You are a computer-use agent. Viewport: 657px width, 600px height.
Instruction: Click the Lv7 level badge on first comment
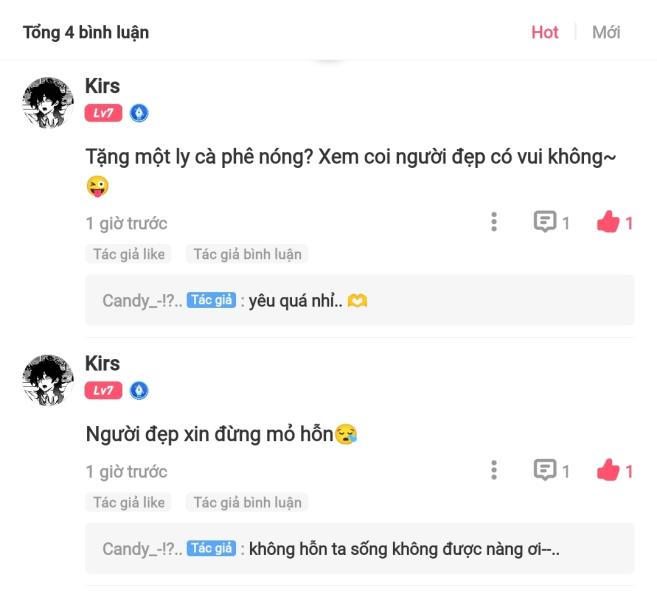(103, 113)
